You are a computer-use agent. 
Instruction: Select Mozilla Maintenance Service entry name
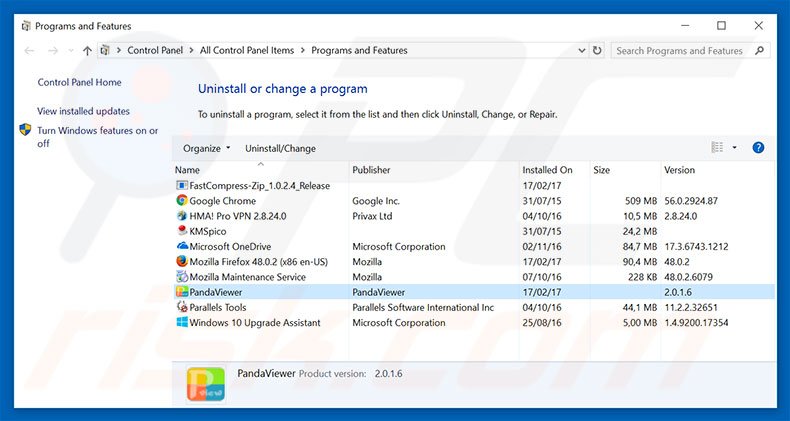[247, 276]
